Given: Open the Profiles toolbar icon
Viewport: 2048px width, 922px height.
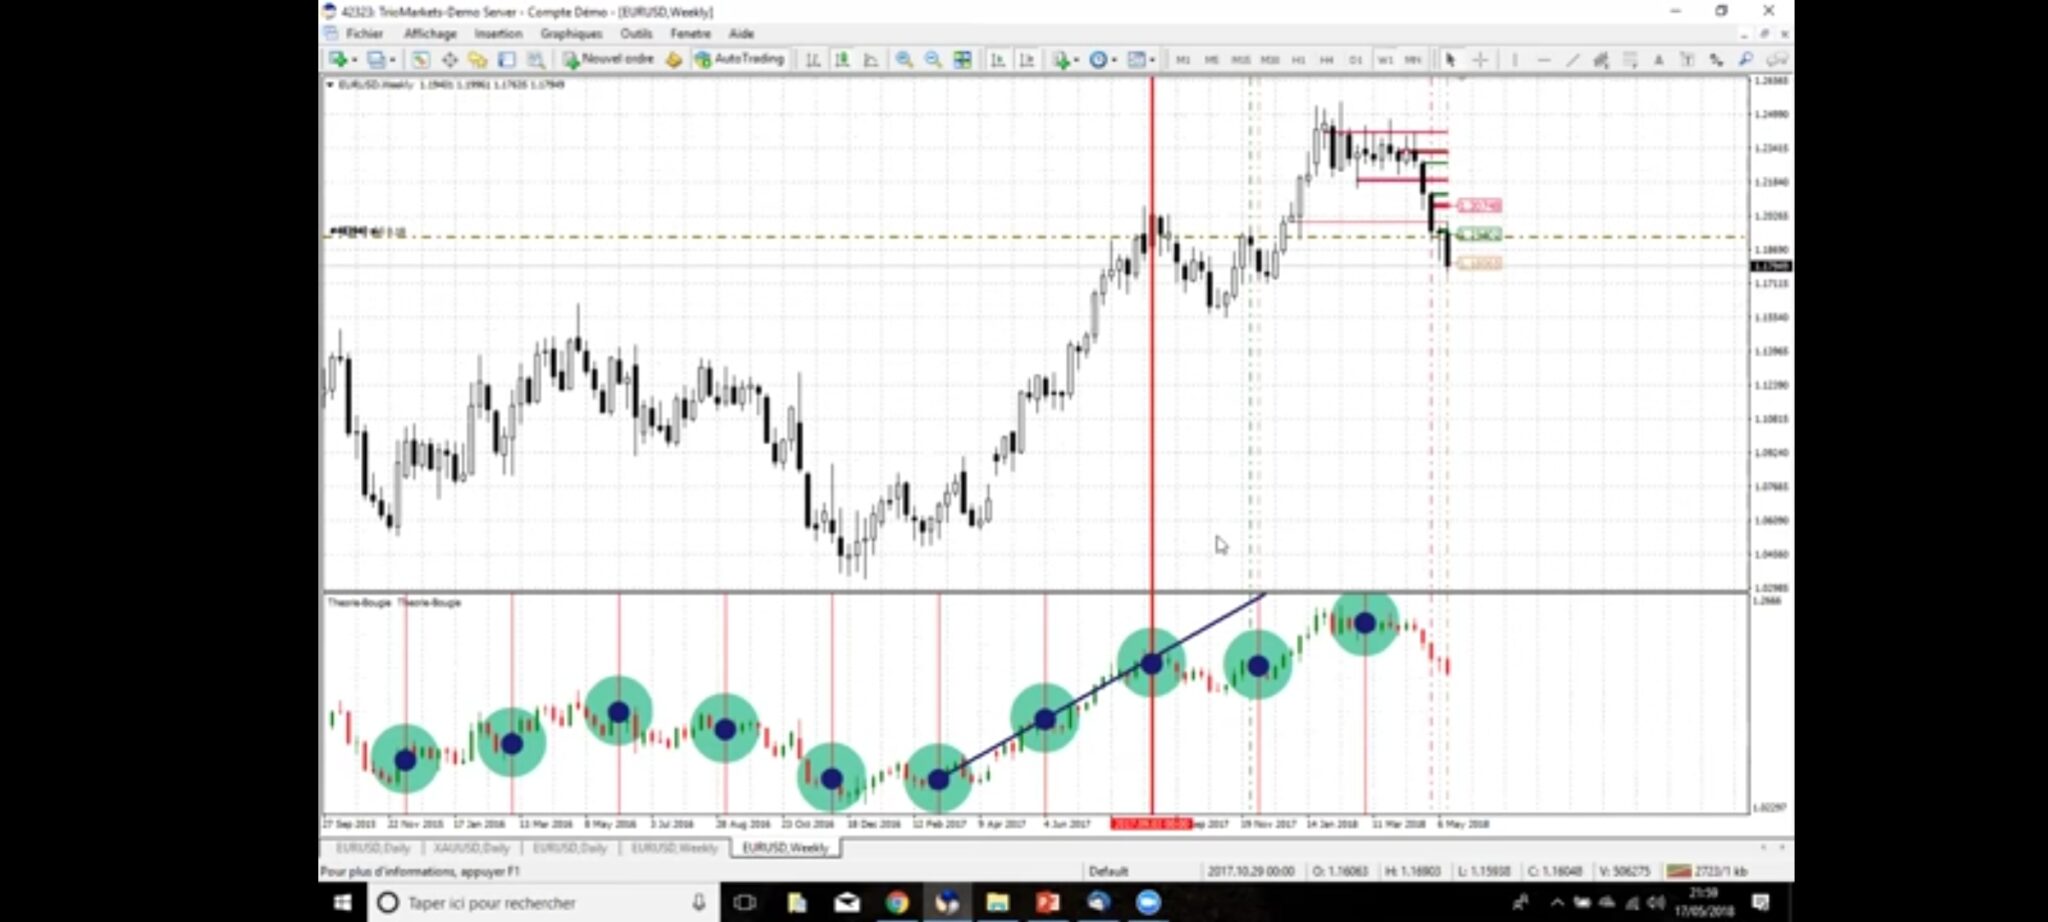Looking at the screenshot, I should point(375,60).
